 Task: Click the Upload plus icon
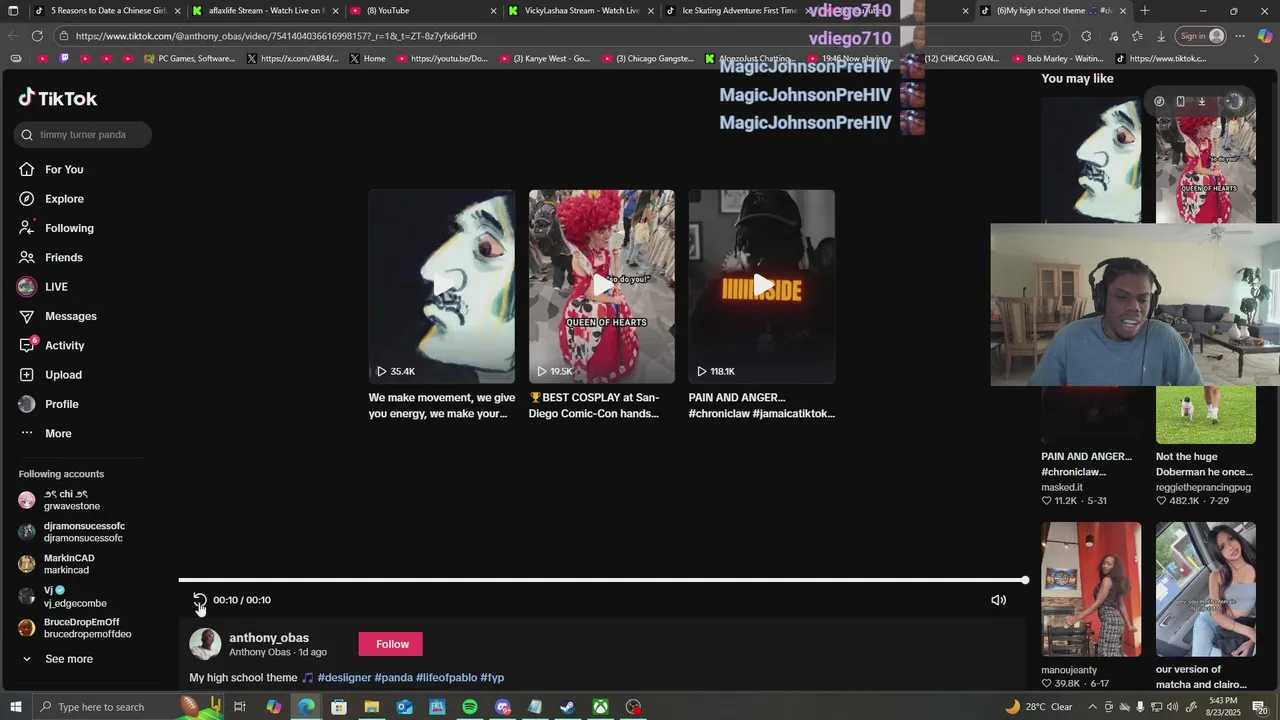(x=27, y=375)
